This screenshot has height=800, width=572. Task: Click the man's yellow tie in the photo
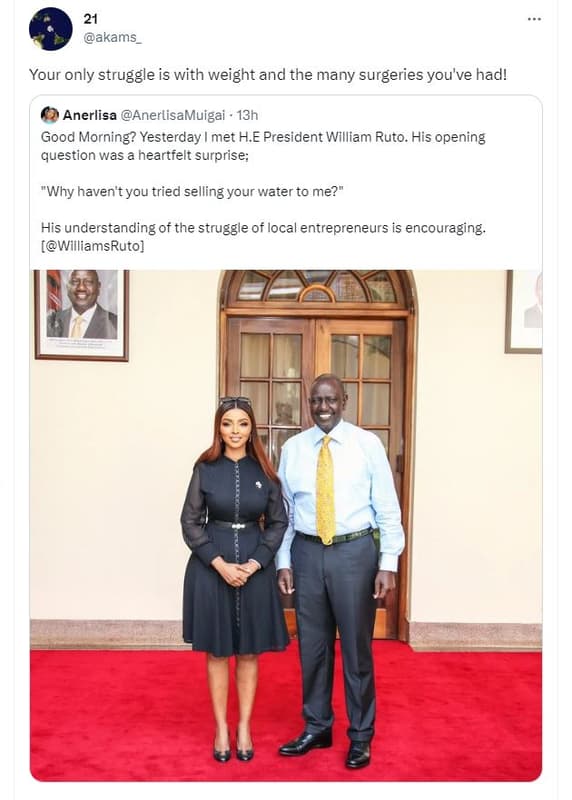point(326,490)
